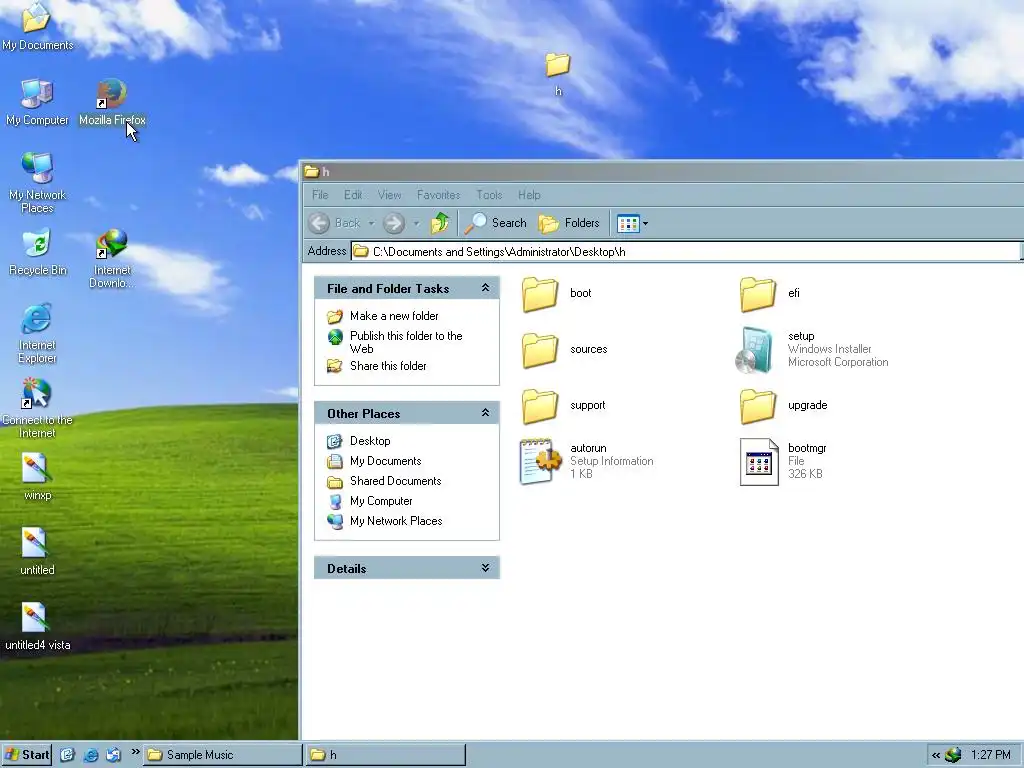
Task: Select the winxp image file on desktop
Action: [37, 477]
